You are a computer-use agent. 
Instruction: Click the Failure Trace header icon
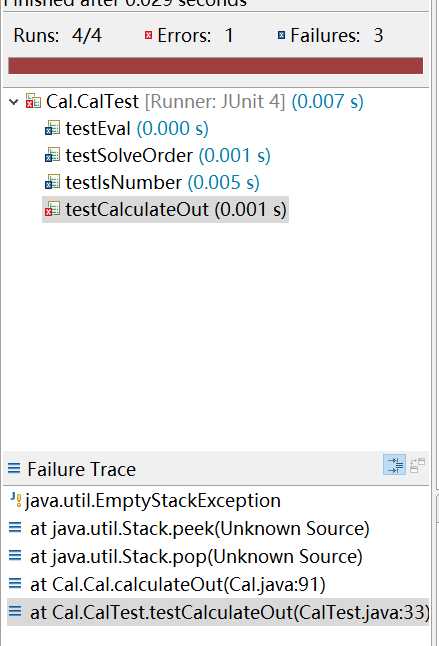[x=14, y=469]
